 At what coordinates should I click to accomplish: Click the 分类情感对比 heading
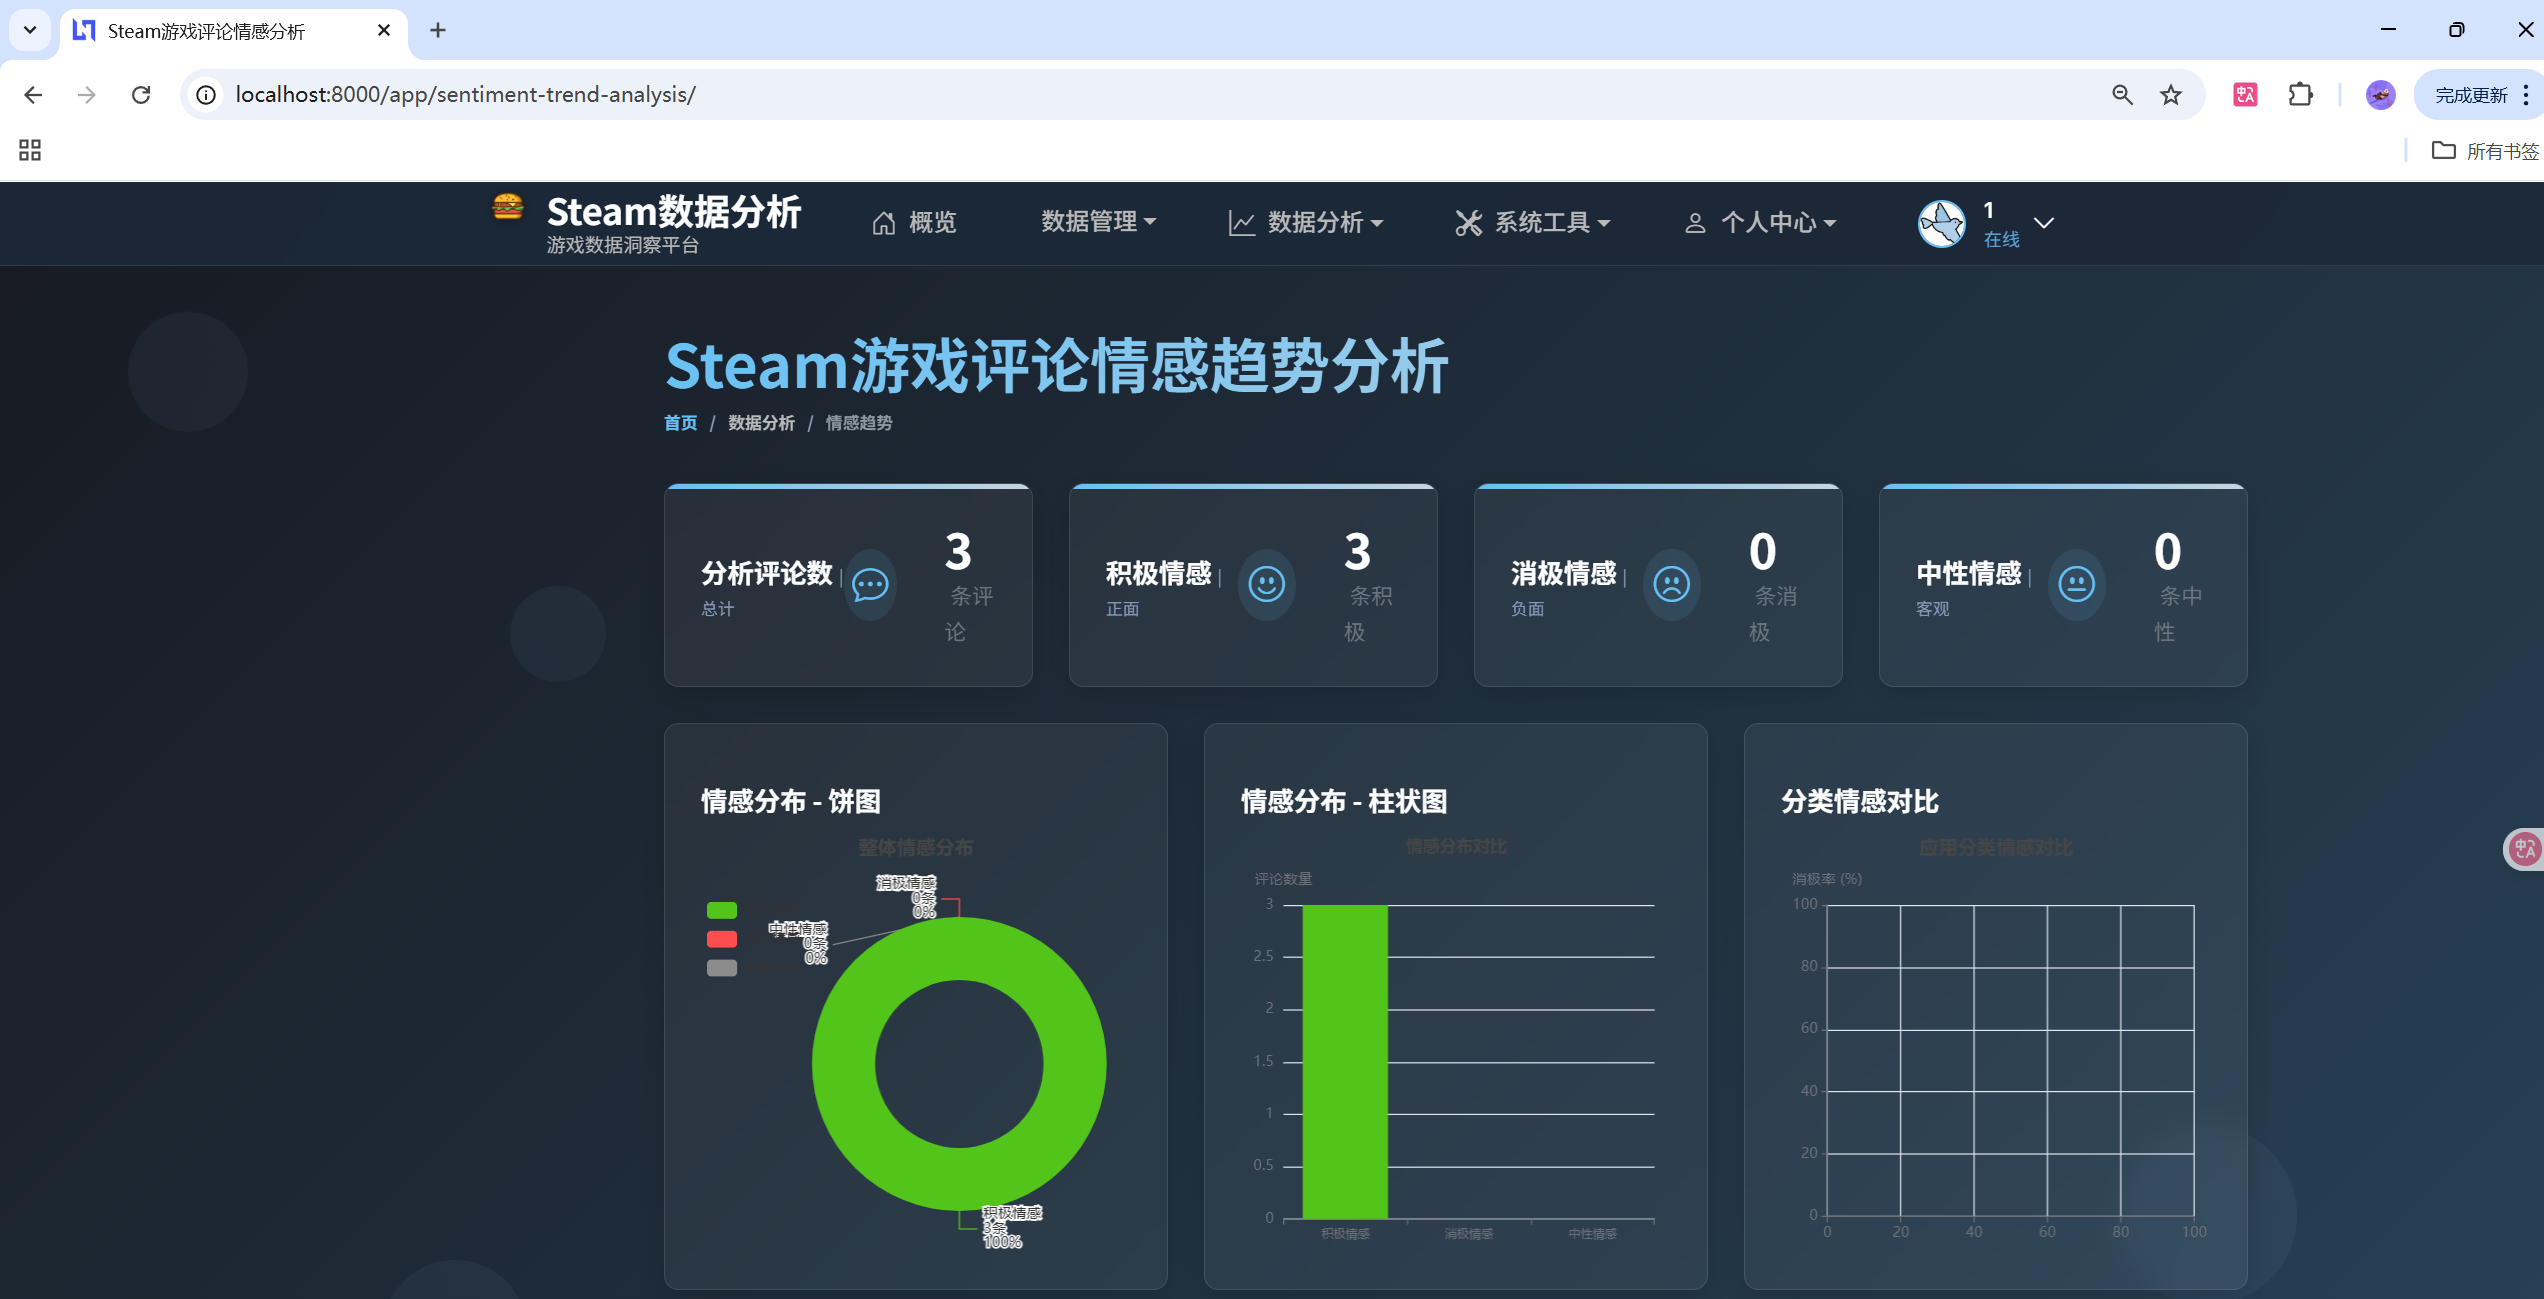[x=1860, y=802]
